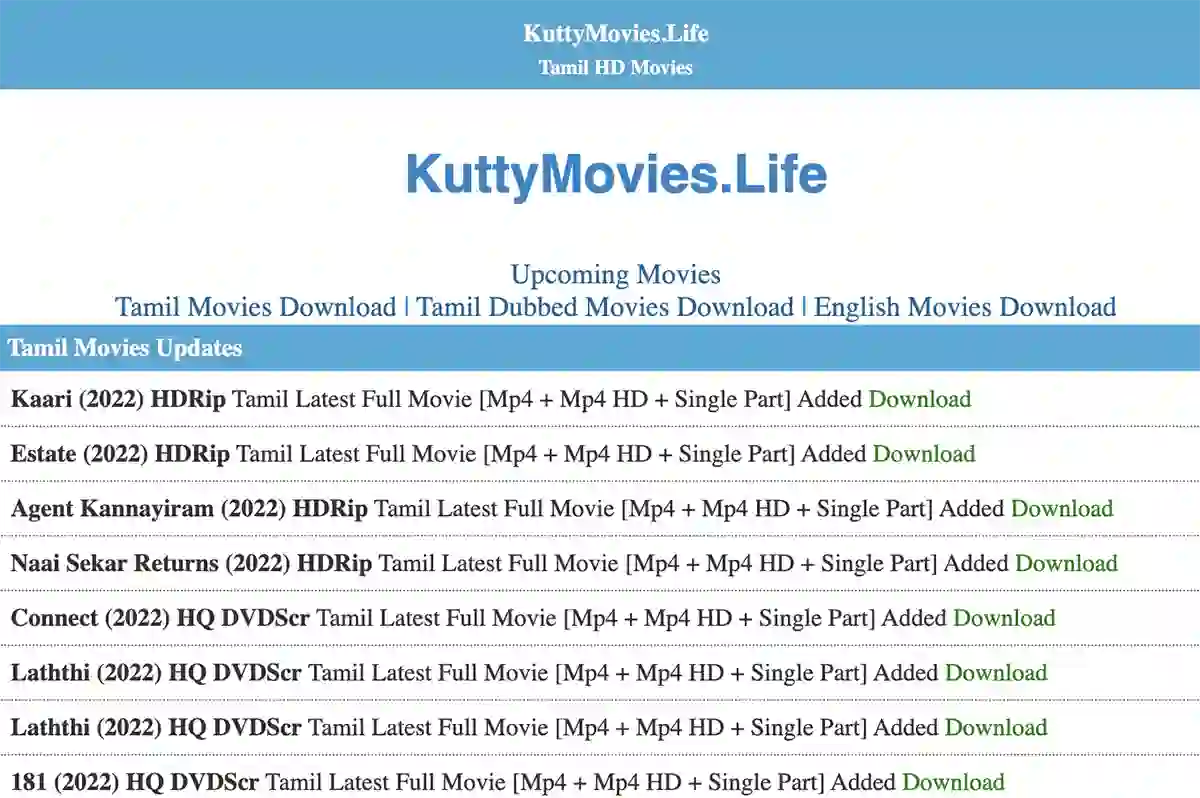
Task: Click the Tamil Movies Updates section header
Action: 600,348
